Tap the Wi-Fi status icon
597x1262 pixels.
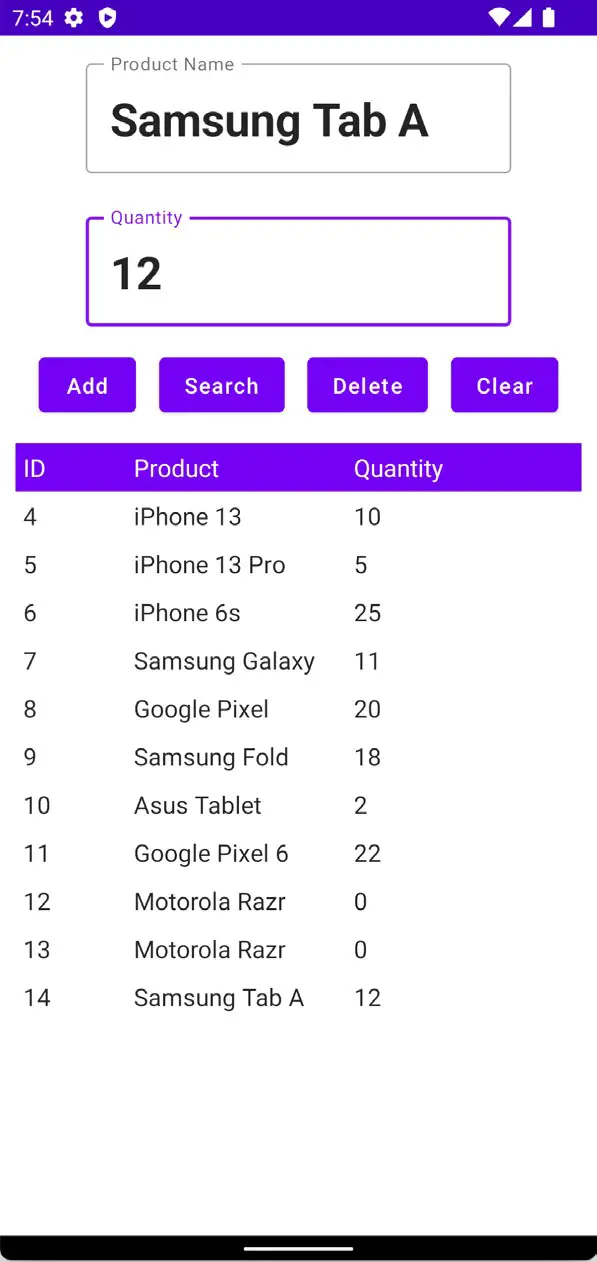coord(499,17)
